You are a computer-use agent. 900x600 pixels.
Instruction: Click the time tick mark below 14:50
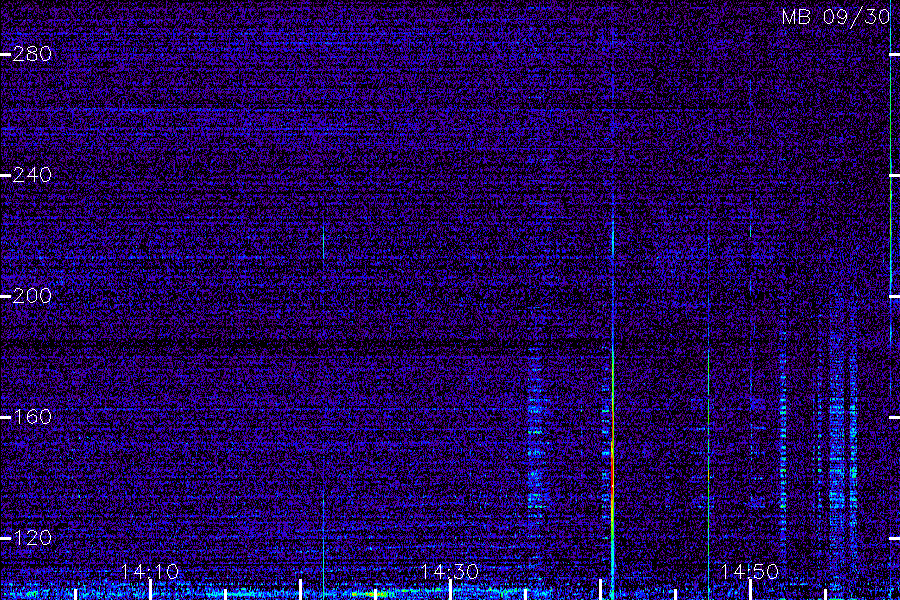(750, 590)
